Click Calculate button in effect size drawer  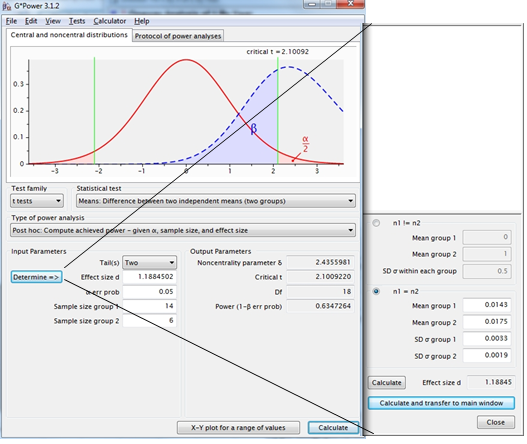tap(387, 382)
